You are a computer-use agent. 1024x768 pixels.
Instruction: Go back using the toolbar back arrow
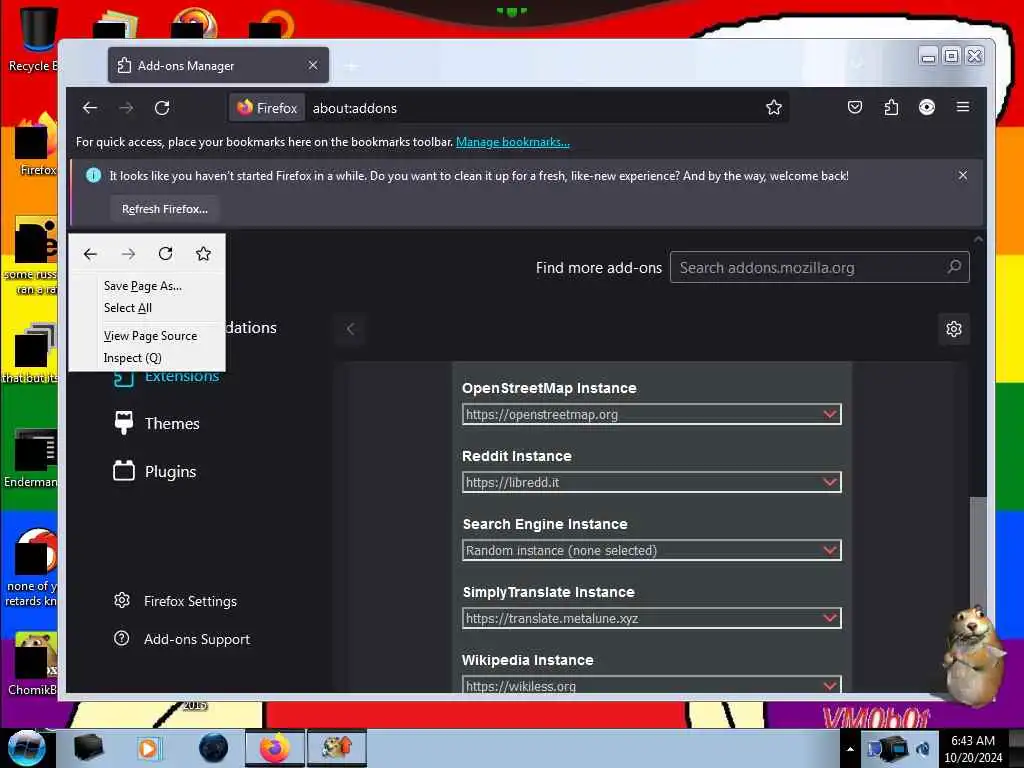[x=90, y=108]
